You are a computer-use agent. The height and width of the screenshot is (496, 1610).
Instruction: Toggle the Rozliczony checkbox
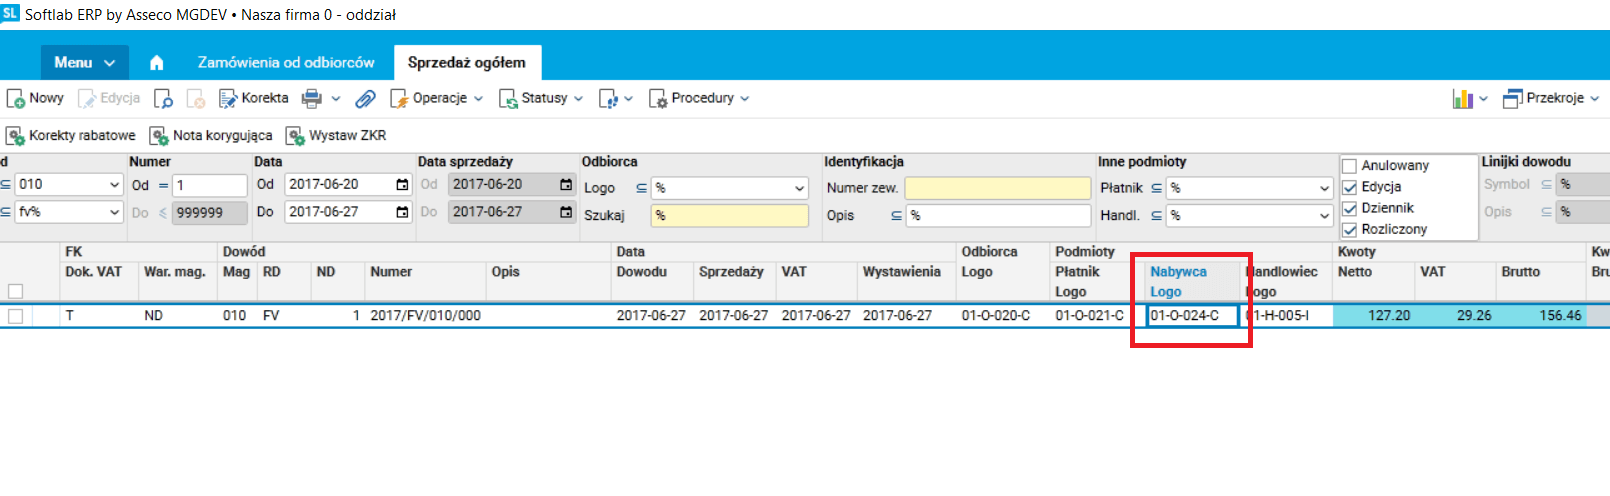coord(1349,229)
